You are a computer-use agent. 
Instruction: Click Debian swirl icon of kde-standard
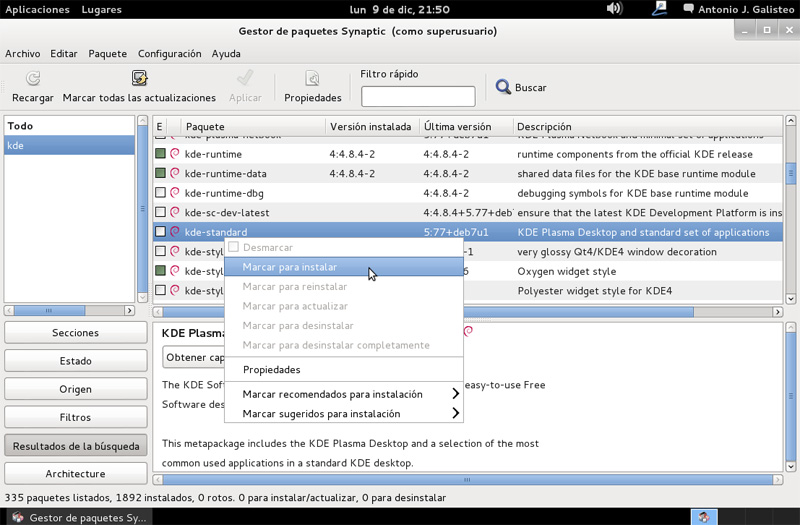[174, 232]
